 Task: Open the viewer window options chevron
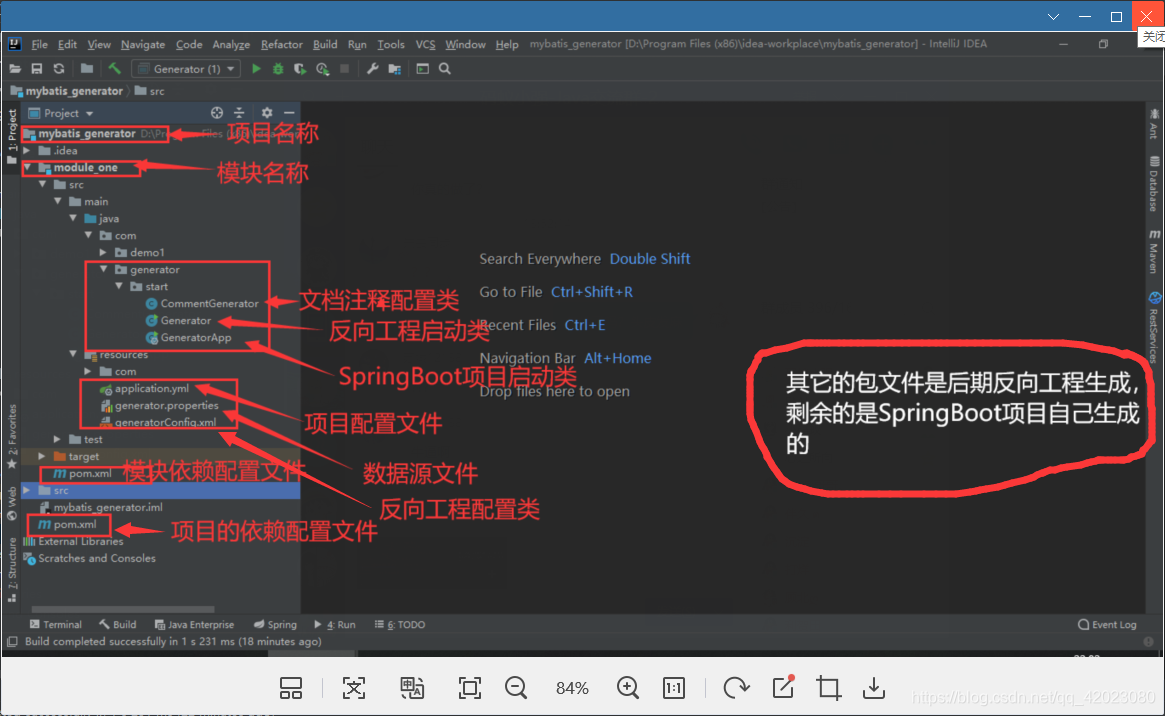point(1054,16)
